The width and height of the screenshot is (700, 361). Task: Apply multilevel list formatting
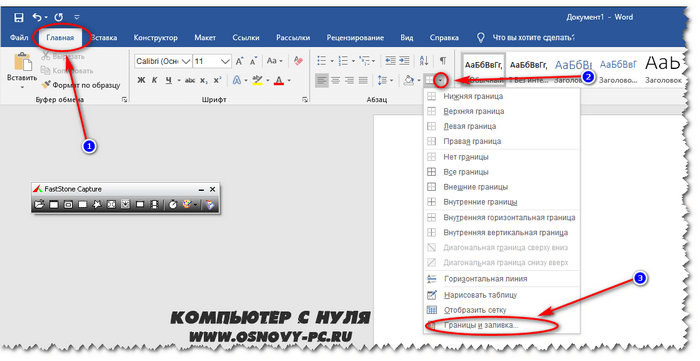(x=365, y=61)
